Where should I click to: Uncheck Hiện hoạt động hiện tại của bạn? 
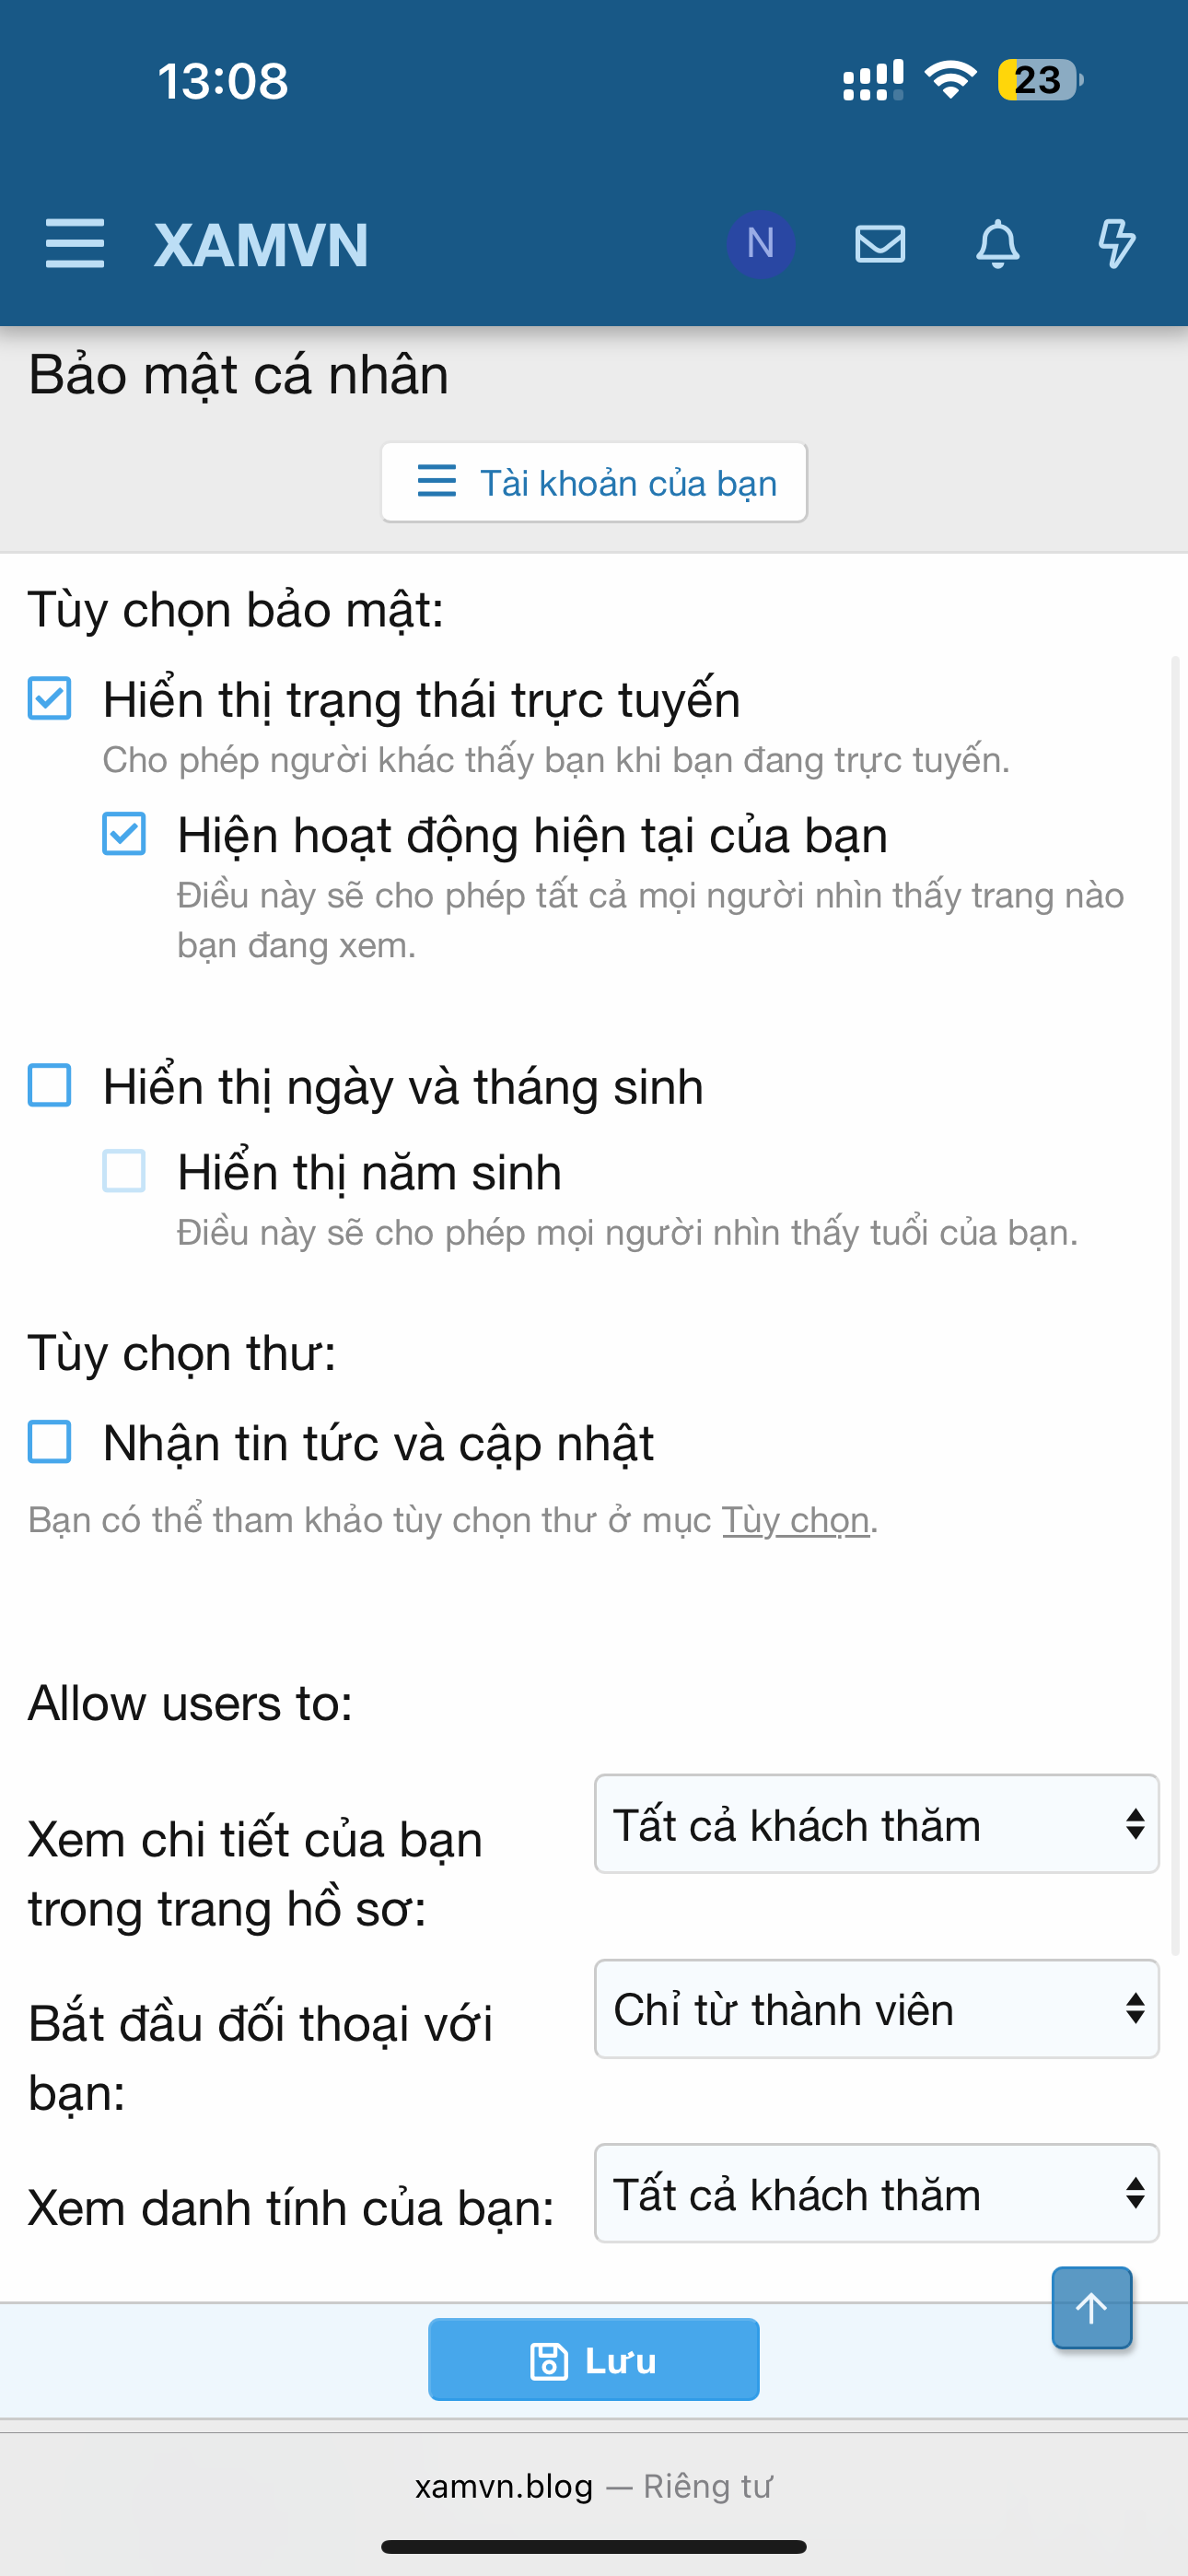click(x=124, y=834)
